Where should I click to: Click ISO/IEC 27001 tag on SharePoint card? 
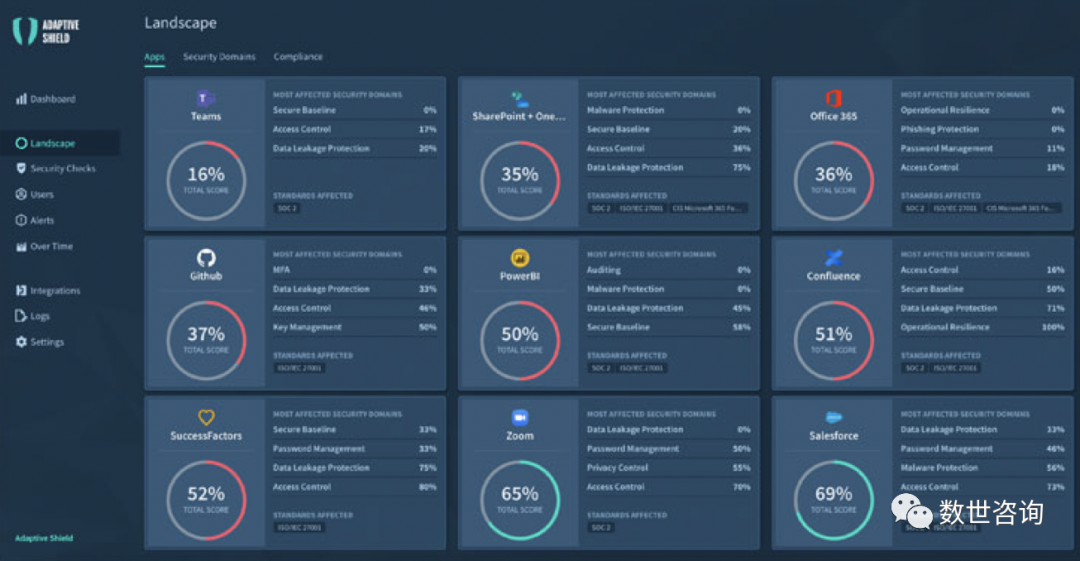click(x=641, y=208)
